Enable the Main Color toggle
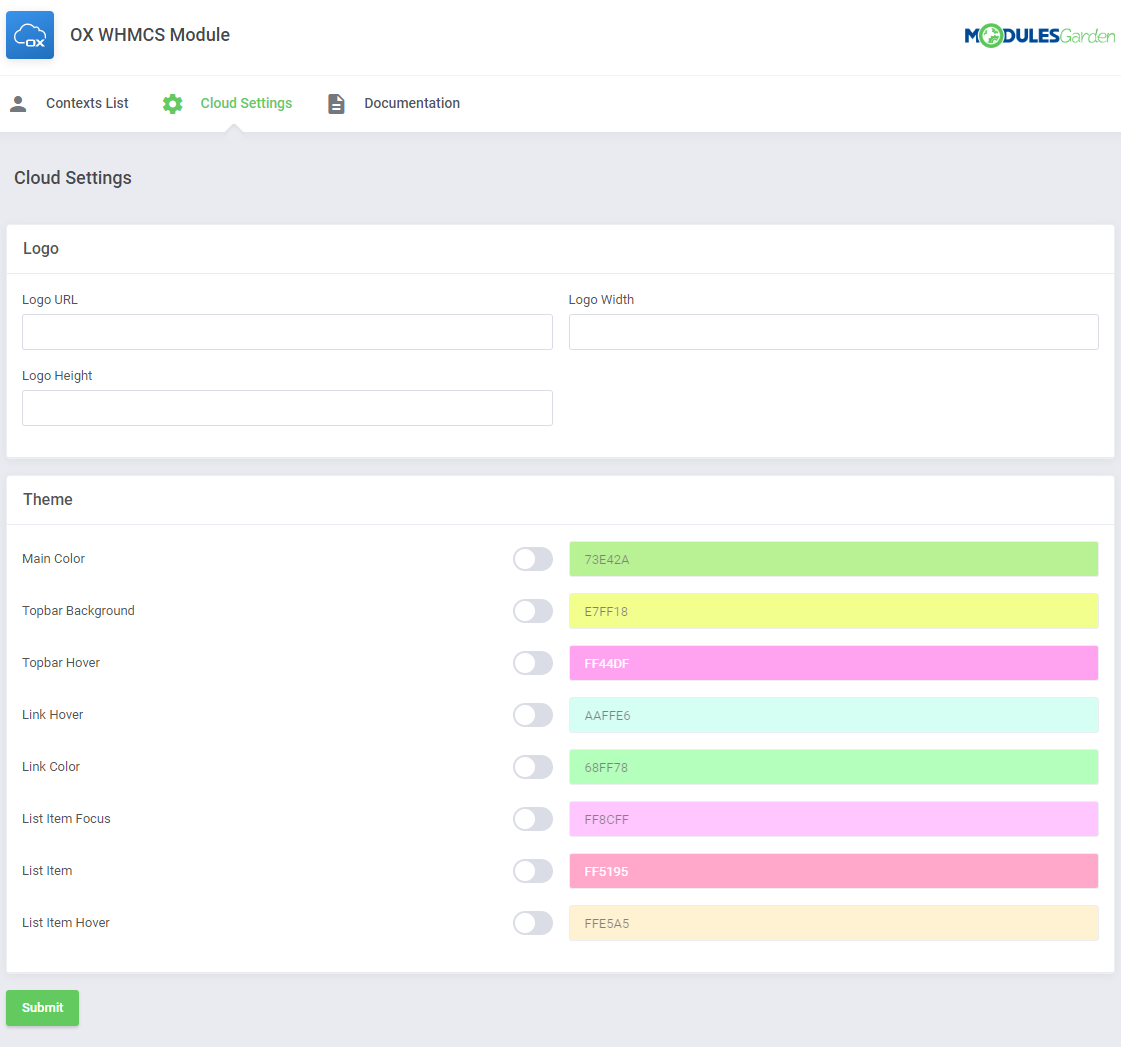The image size is (1121, 1047). [x=533, y=559]
